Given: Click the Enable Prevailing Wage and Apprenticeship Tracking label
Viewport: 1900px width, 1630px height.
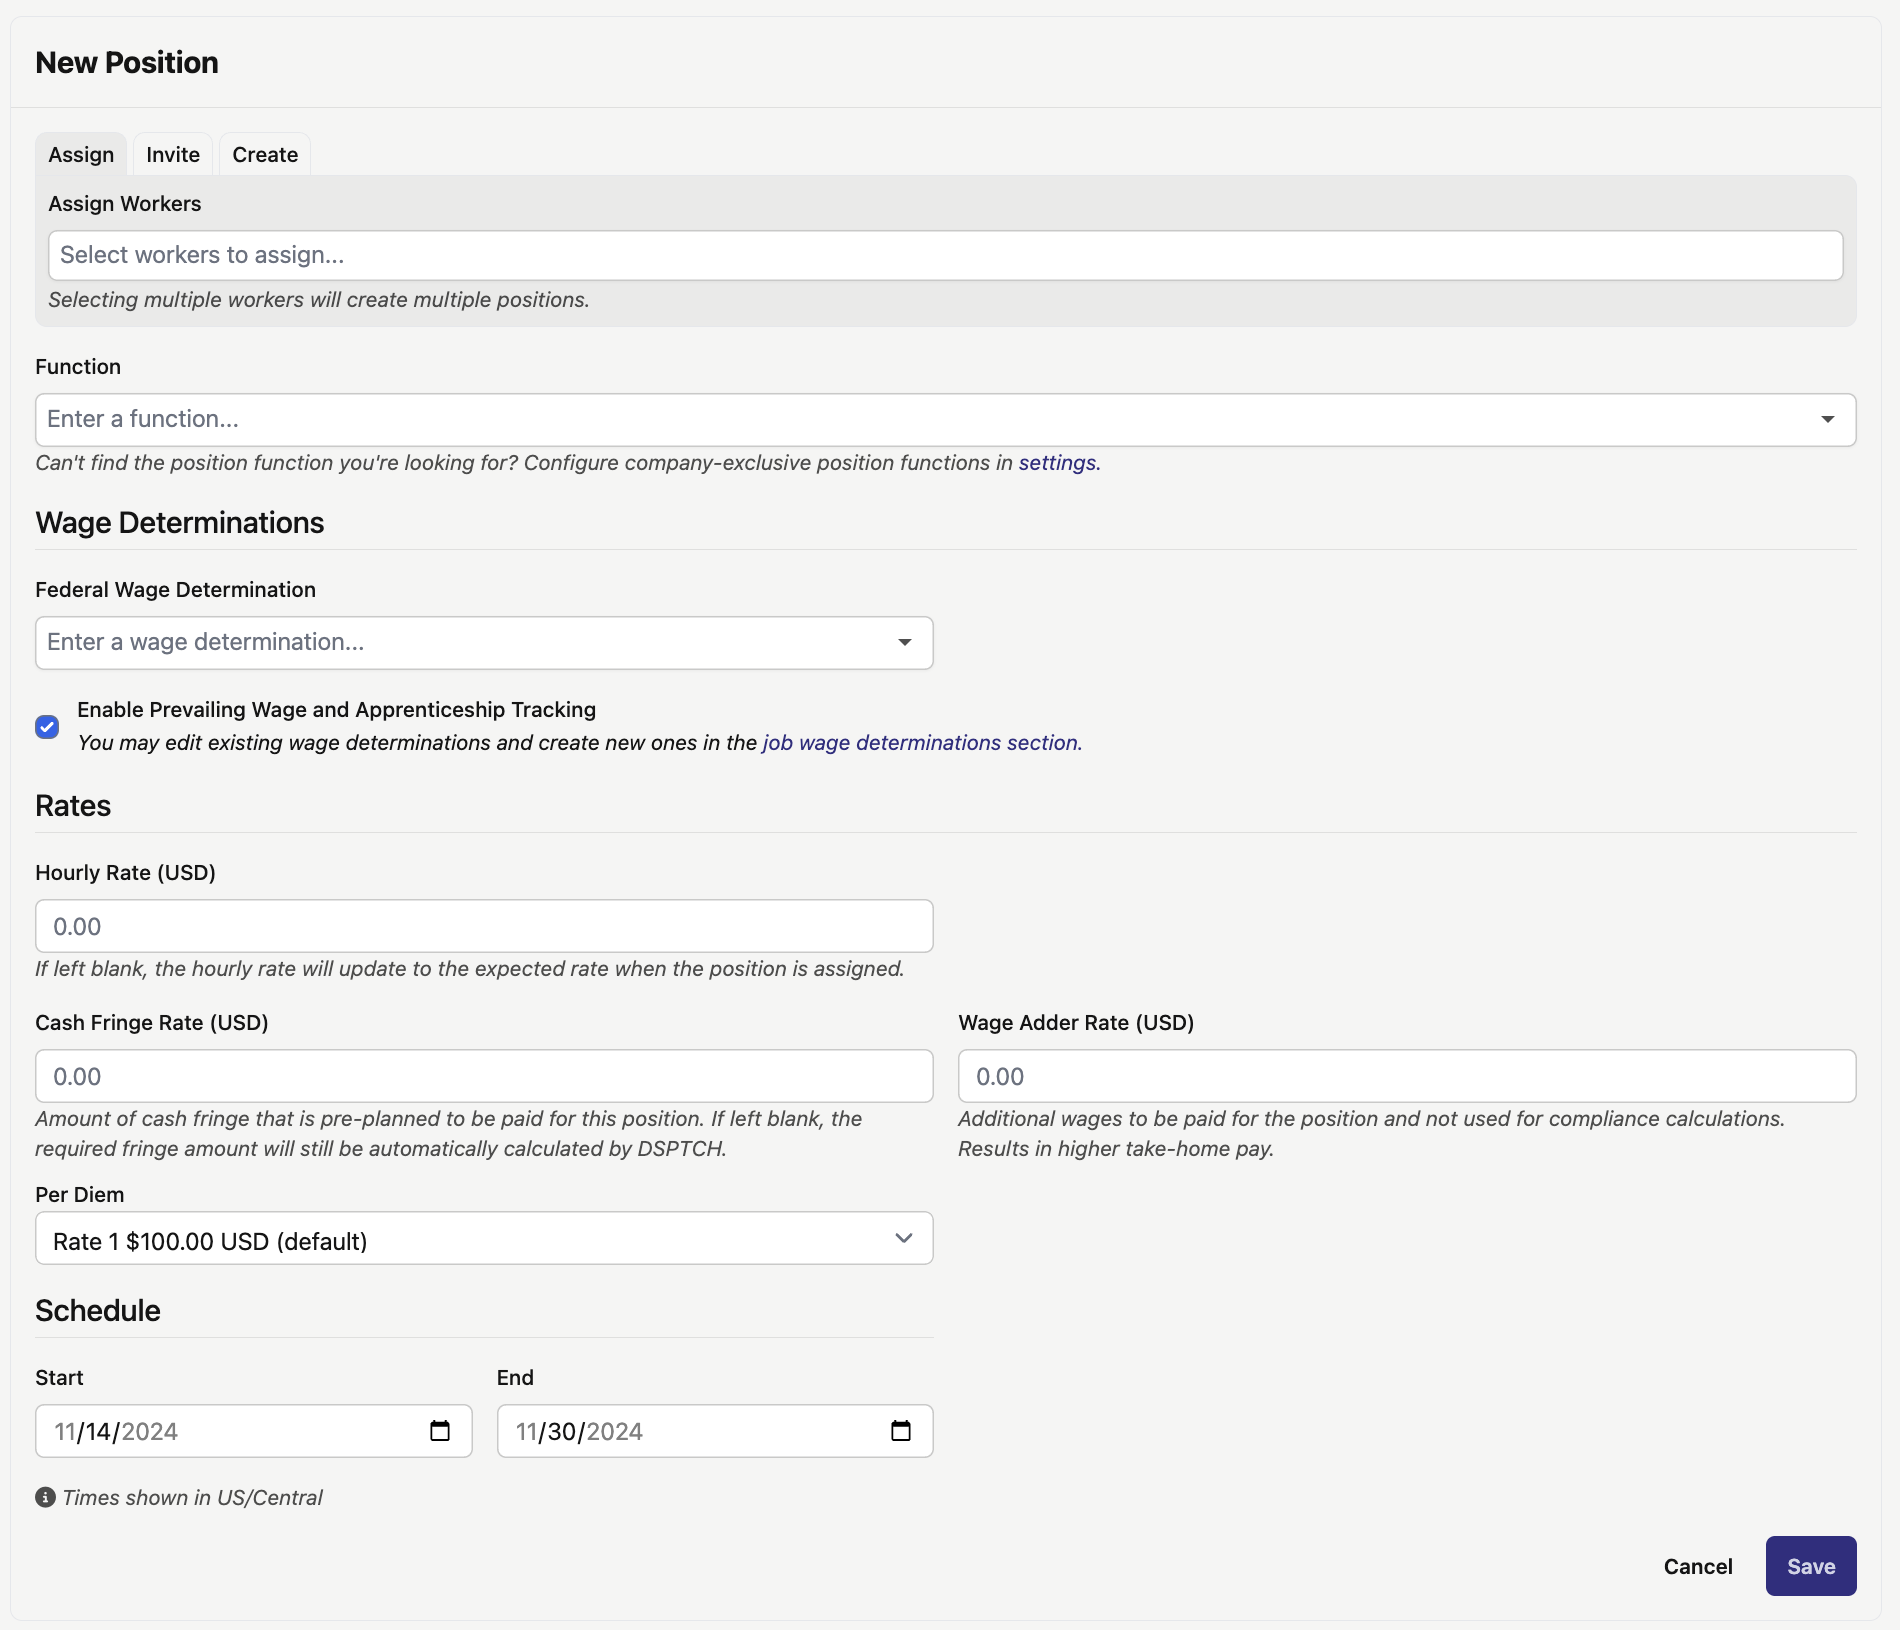Looking at the screenshot, I should click(336, 709).
